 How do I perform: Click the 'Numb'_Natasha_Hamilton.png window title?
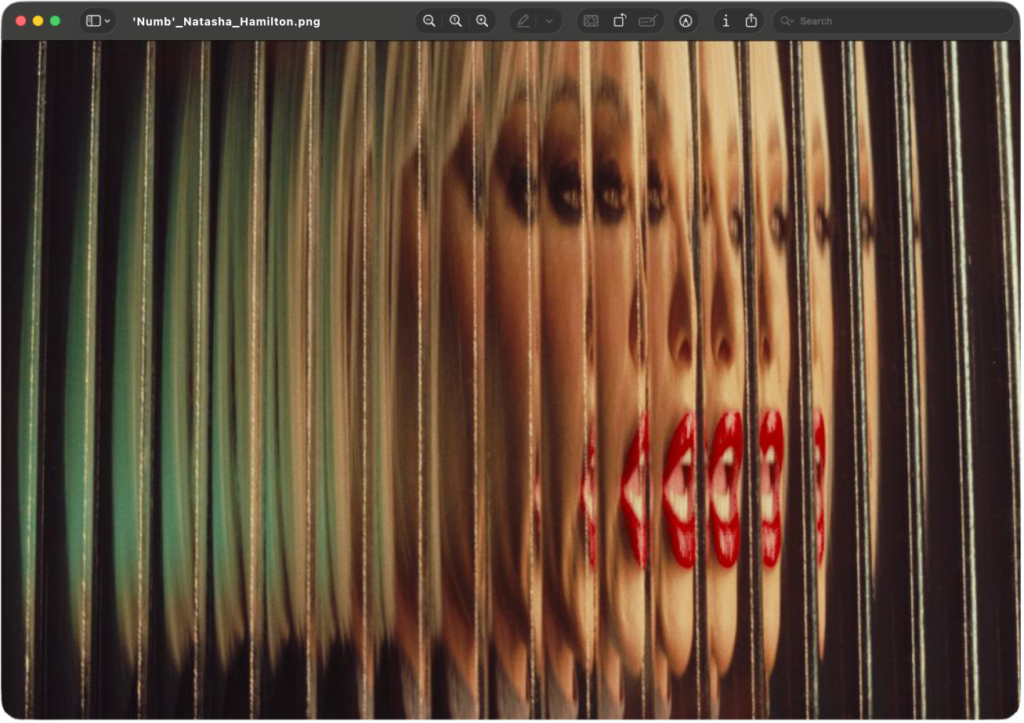tap(226, 21)
